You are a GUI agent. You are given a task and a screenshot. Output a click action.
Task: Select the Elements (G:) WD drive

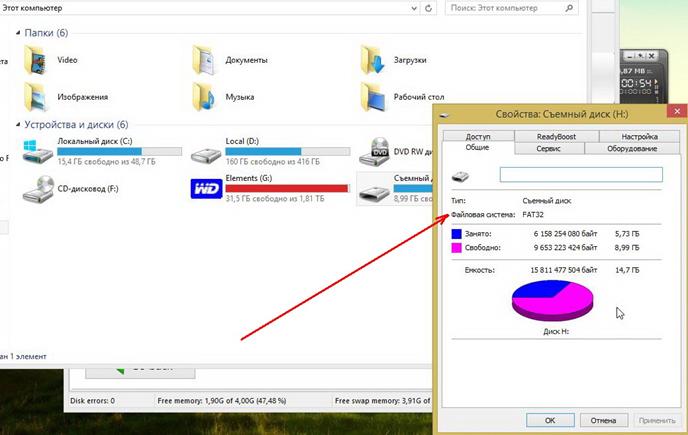coord(206,187)
